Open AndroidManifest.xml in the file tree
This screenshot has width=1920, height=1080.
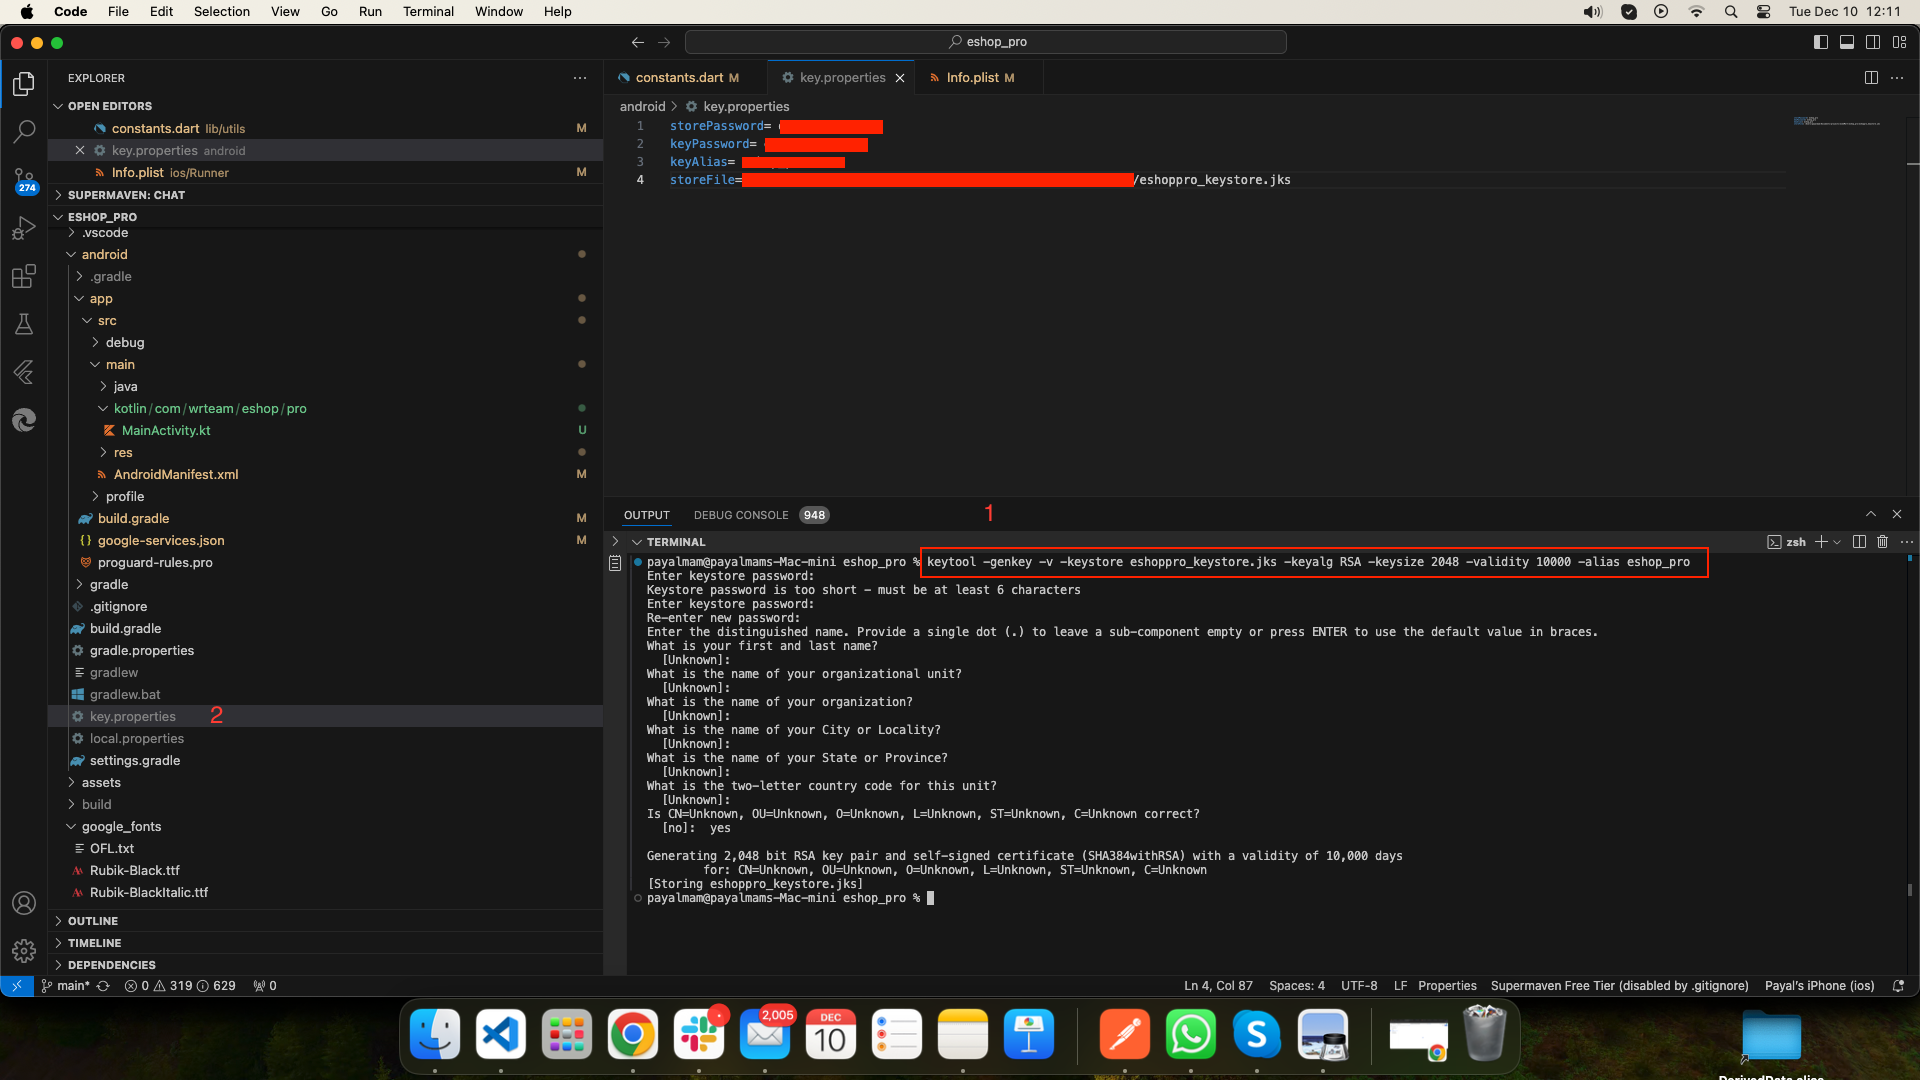[176, 474]
